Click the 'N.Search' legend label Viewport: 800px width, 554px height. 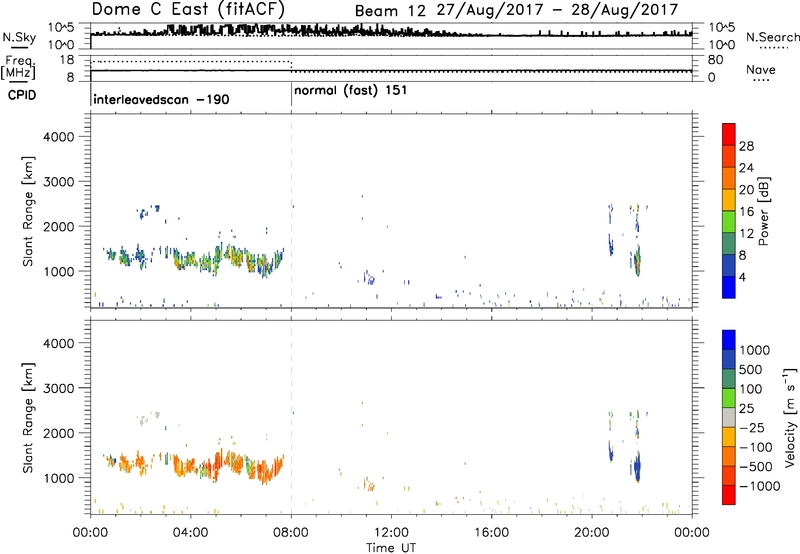point(772,37)
